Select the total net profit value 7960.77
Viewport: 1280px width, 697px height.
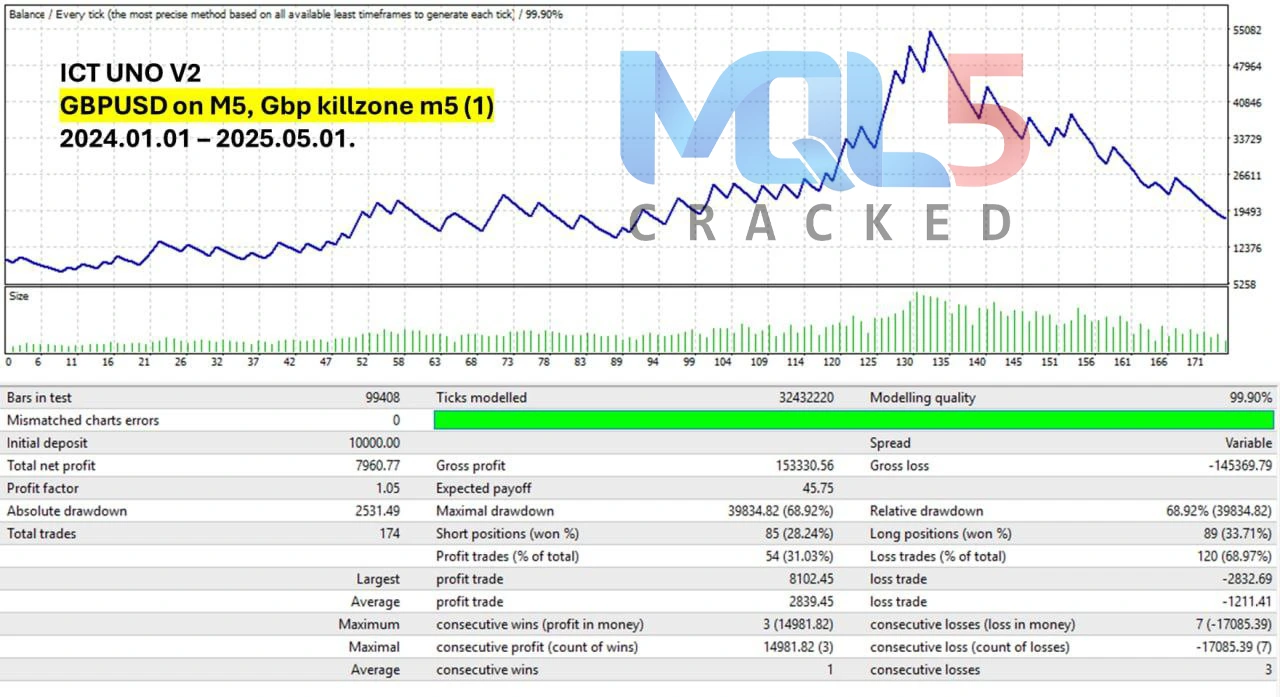point(376,465)
